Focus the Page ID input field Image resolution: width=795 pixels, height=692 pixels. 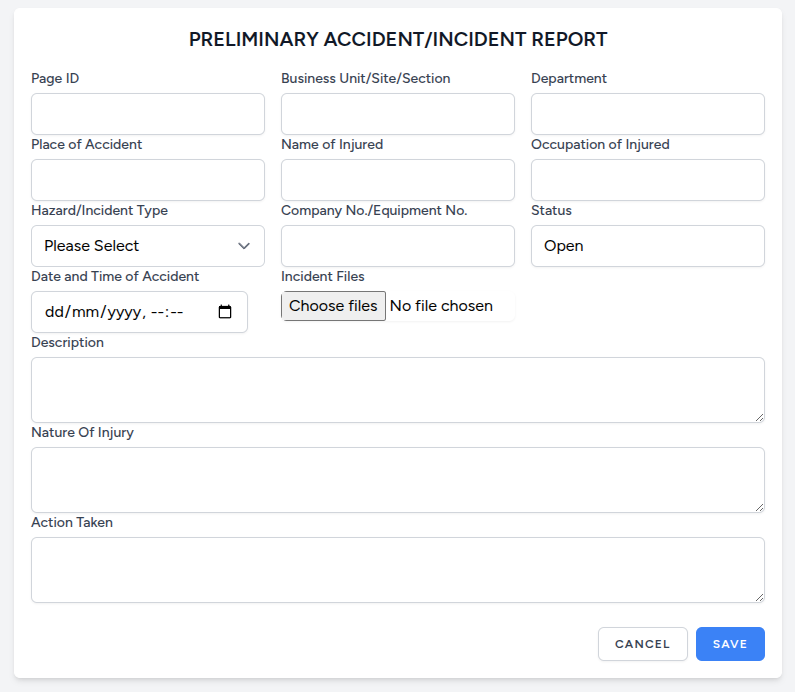click(x=148, y=114)
